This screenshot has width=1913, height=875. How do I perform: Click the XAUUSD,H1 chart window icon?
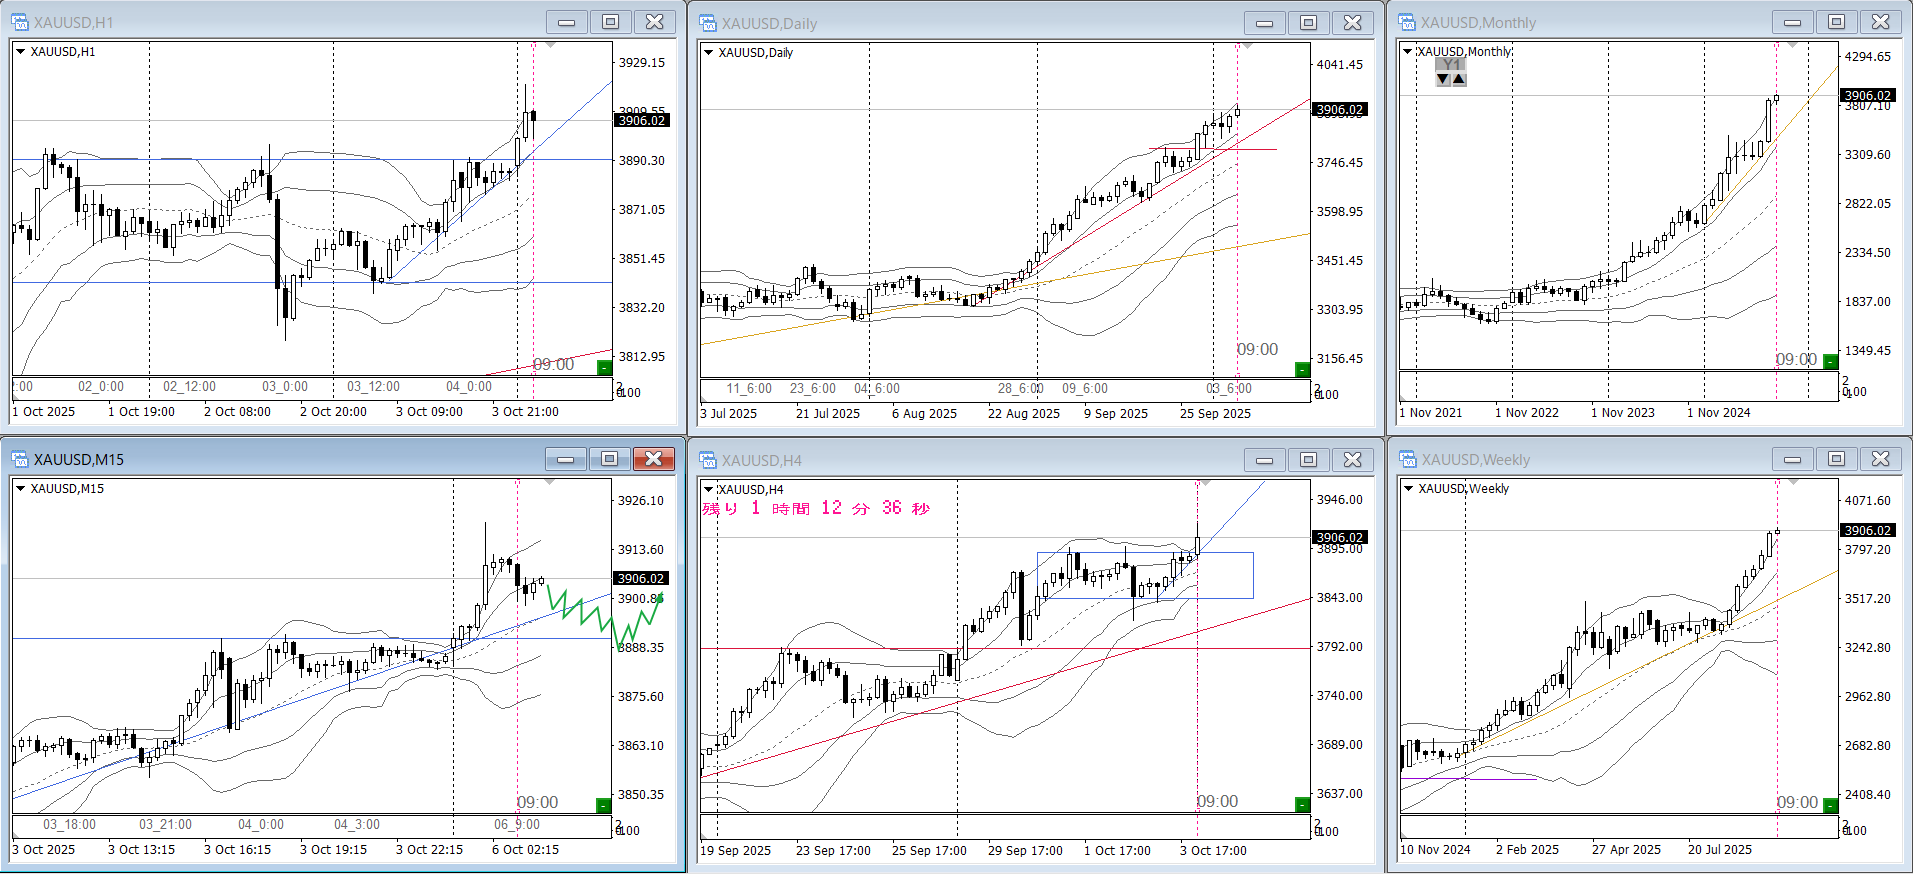20,22
